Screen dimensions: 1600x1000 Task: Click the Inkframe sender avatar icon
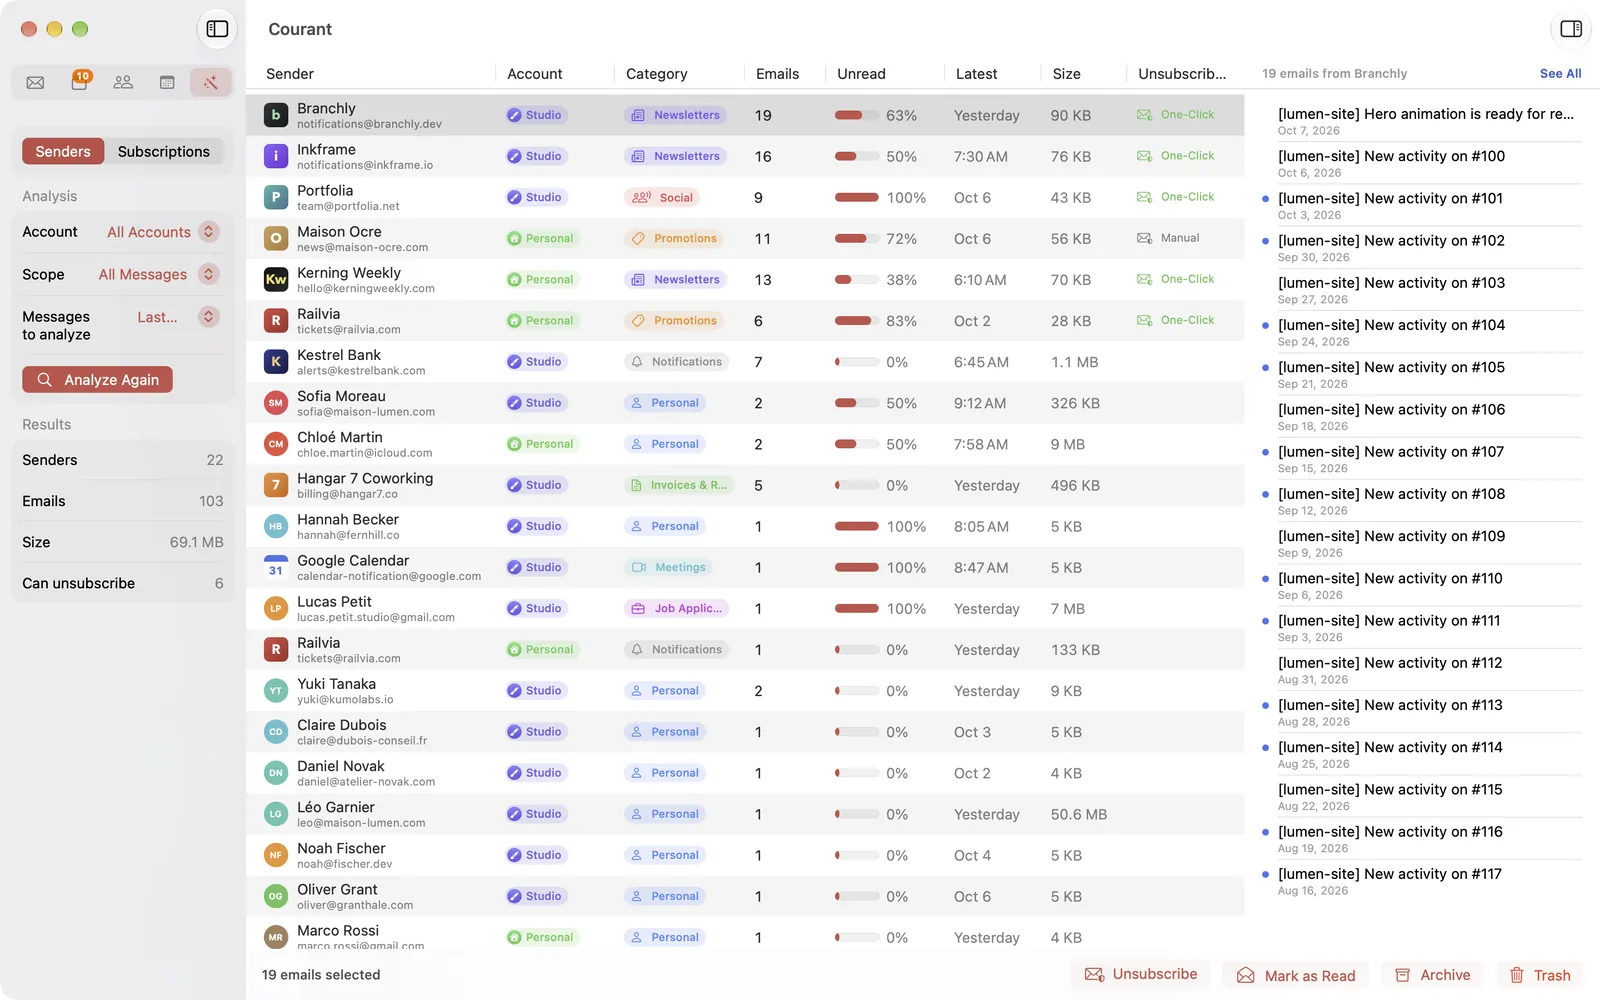[x=276, y=156]
